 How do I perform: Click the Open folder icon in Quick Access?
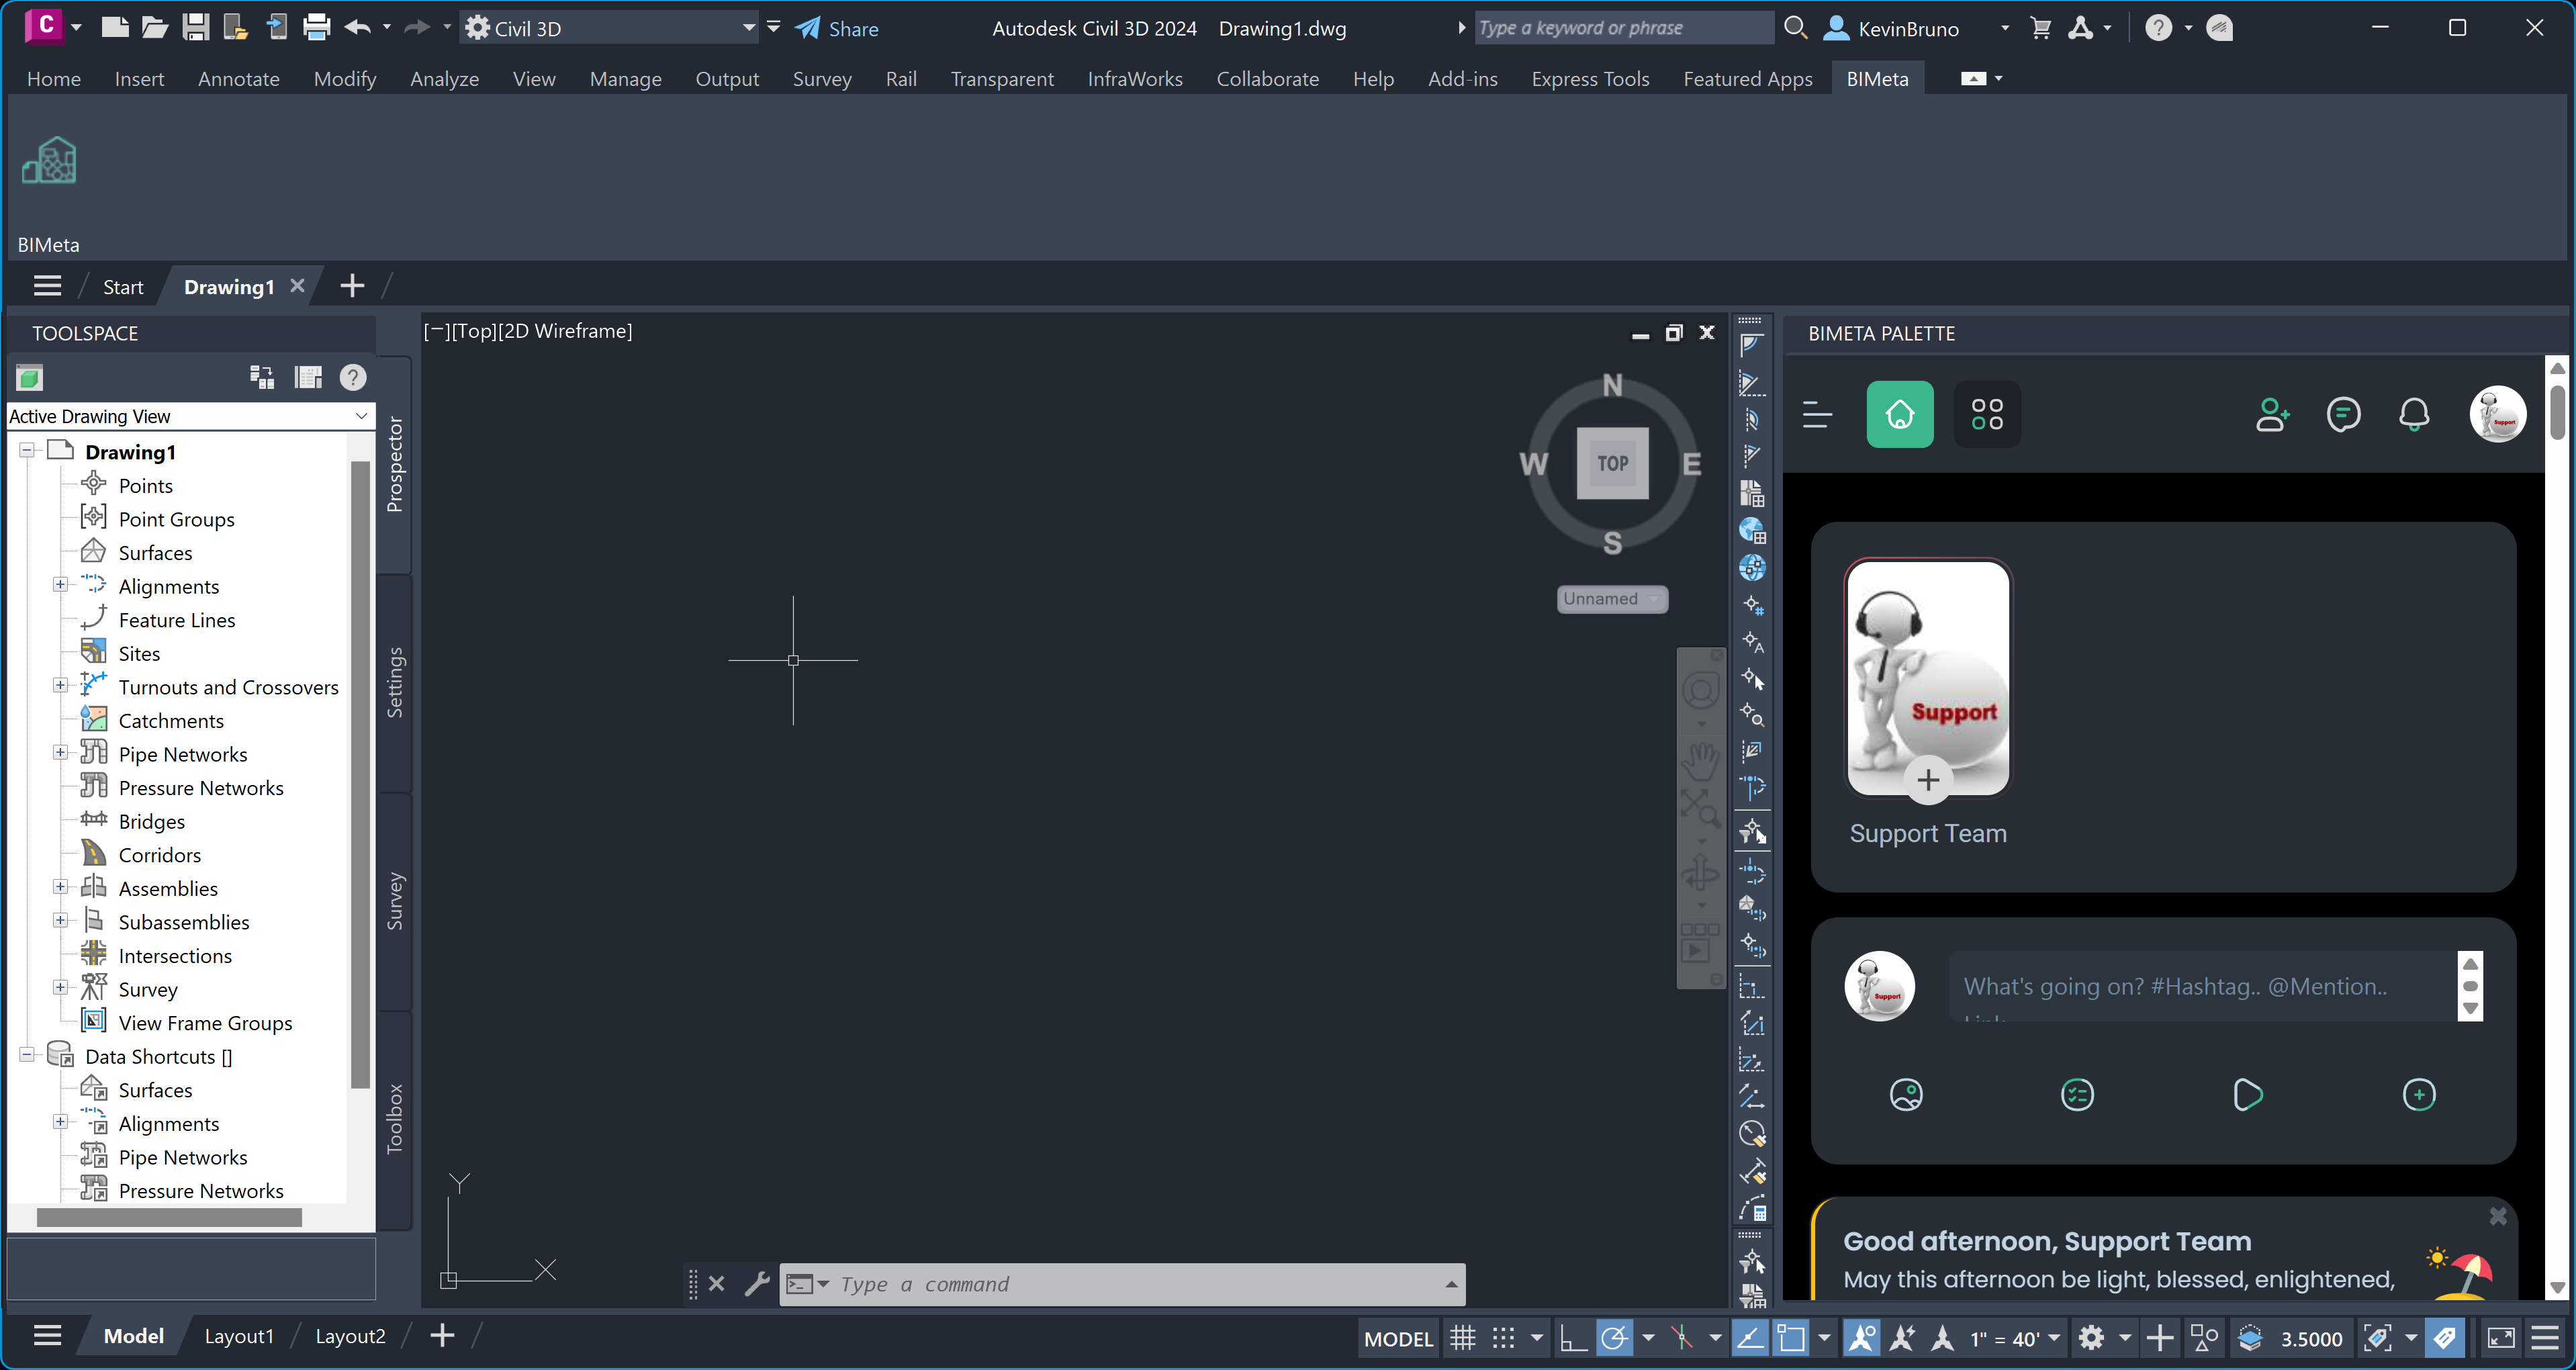point(154,27)
